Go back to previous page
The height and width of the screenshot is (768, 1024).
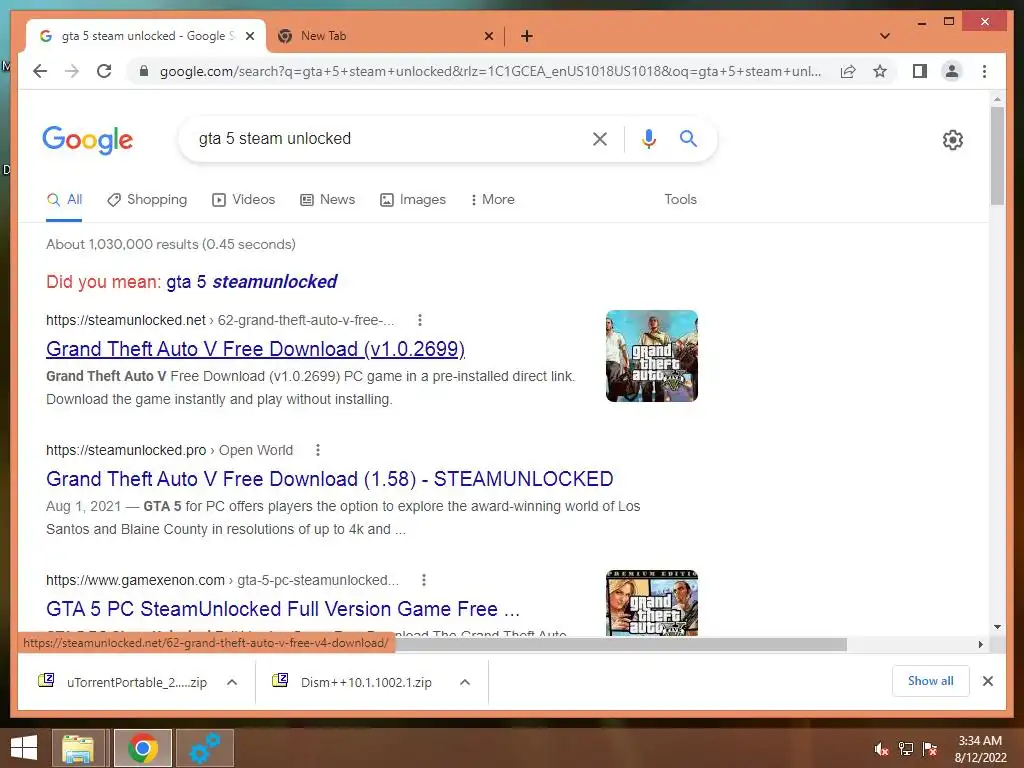(x=40, y=71)
